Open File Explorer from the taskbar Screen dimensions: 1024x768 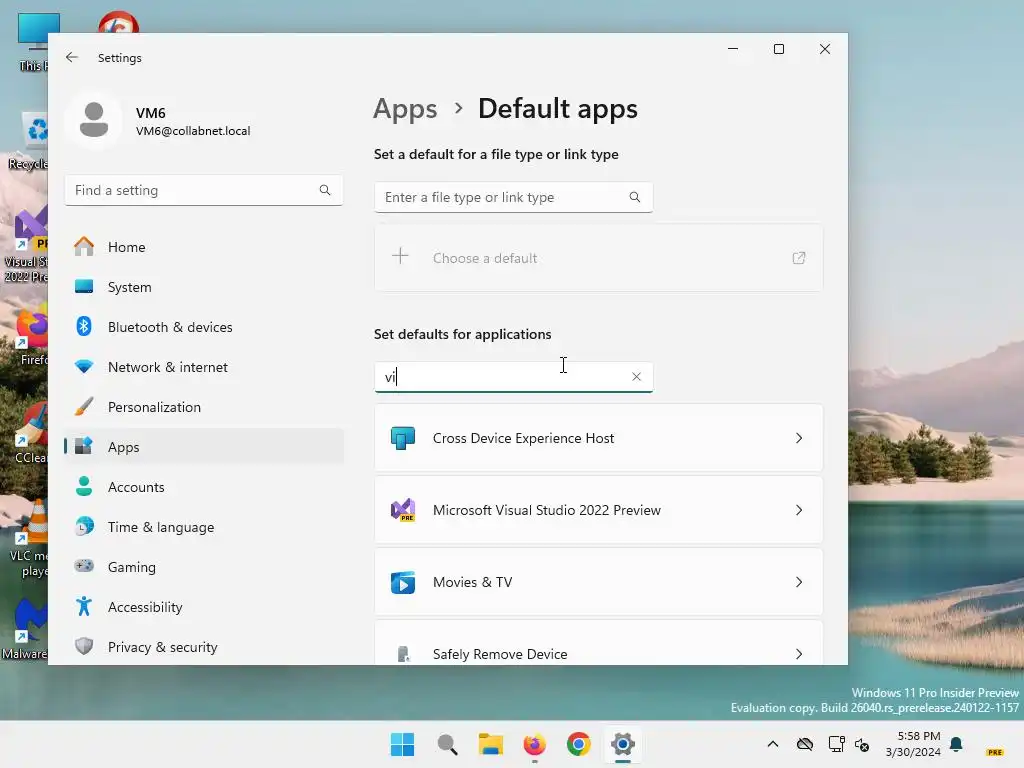point(490,744)
